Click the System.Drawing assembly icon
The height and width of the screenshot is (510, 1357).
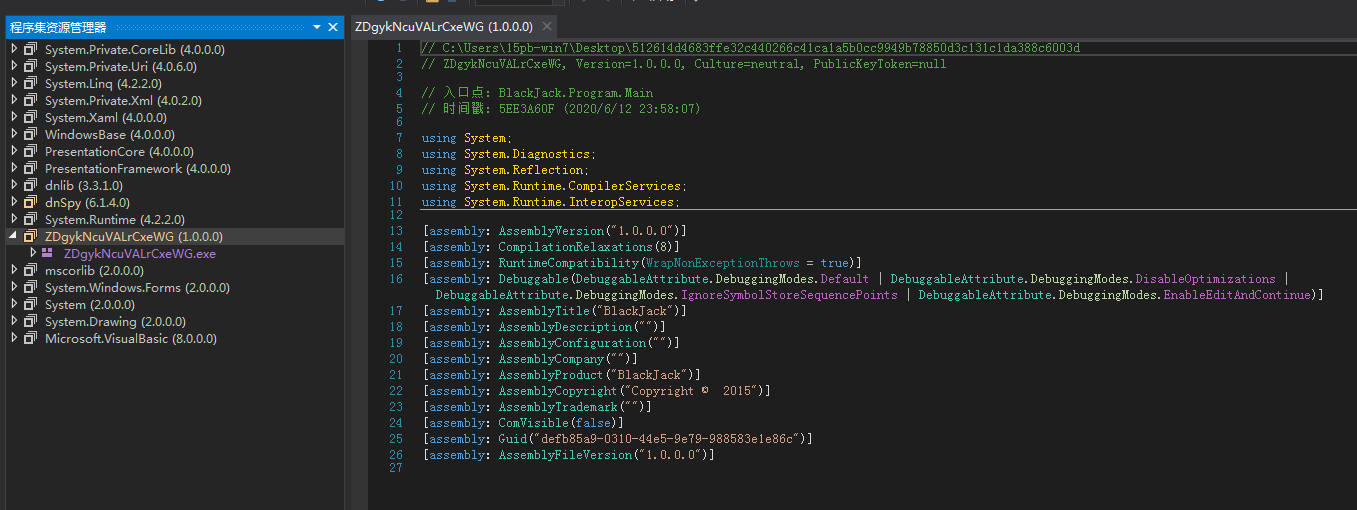coord(30,321)
